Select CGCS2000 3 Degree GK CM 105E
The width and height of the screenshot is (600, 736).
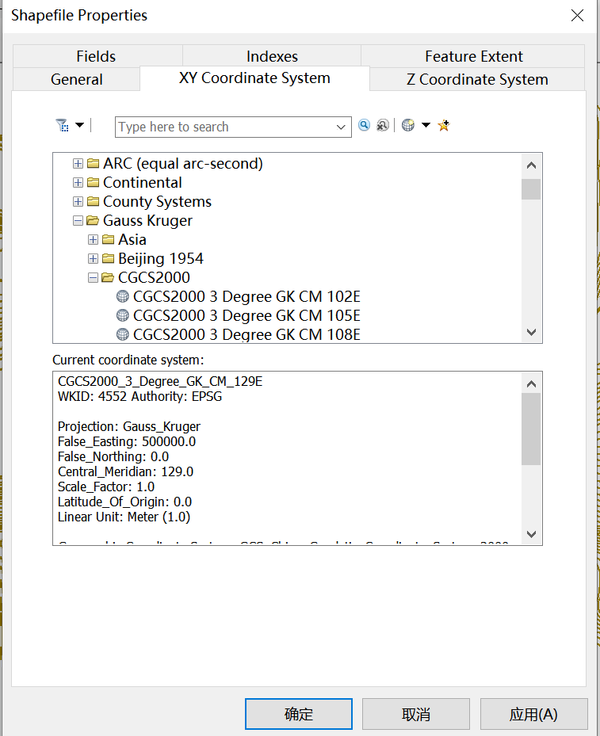[x=246, y=316]
